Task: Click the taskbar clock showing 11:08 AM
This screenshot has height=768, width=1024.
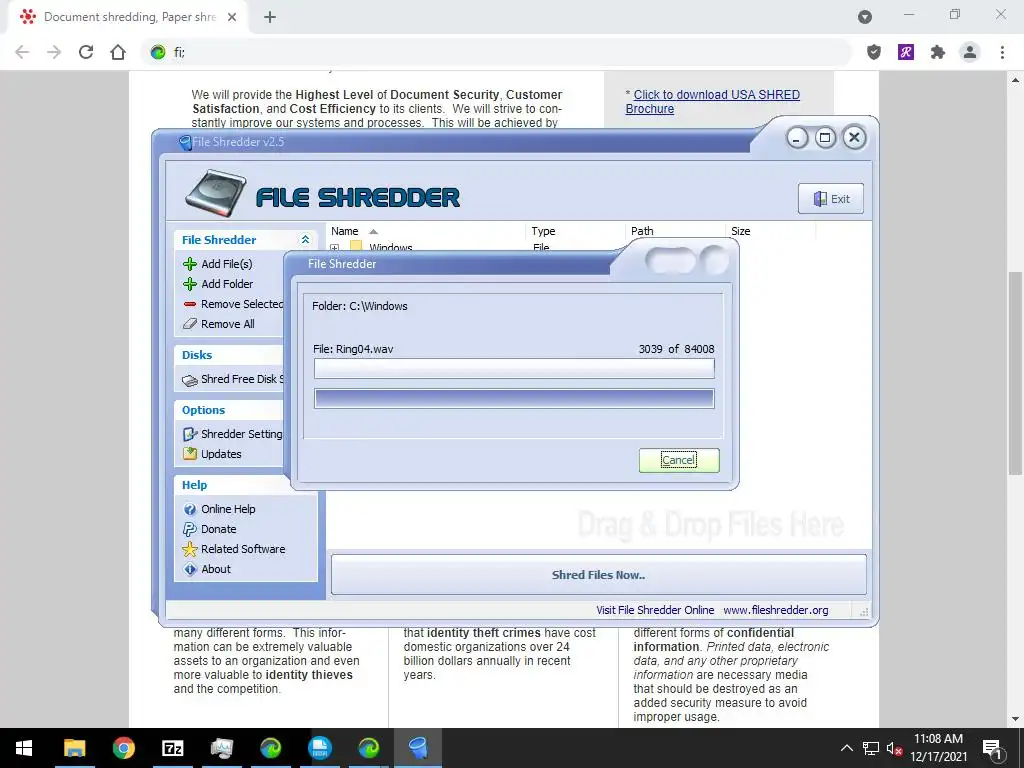Action: 938,748
